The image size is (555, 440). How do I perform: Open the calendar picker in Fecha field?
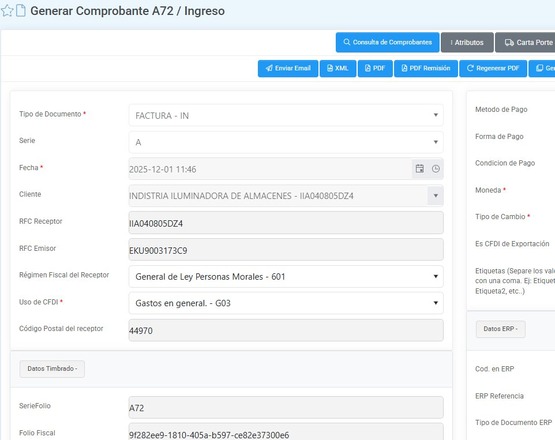click(x=420, y=169)
